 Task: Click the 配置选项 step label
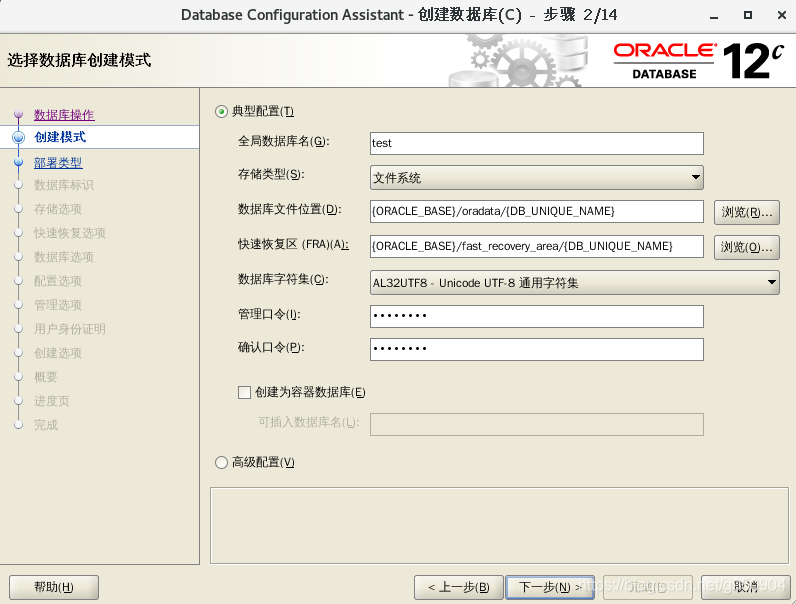(x=58, y=281)
